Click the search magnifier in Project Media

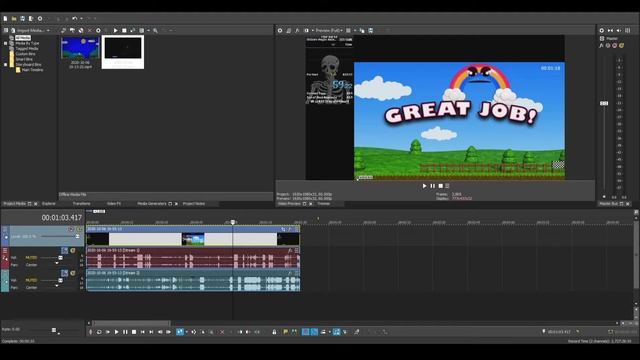click(156, 30)
